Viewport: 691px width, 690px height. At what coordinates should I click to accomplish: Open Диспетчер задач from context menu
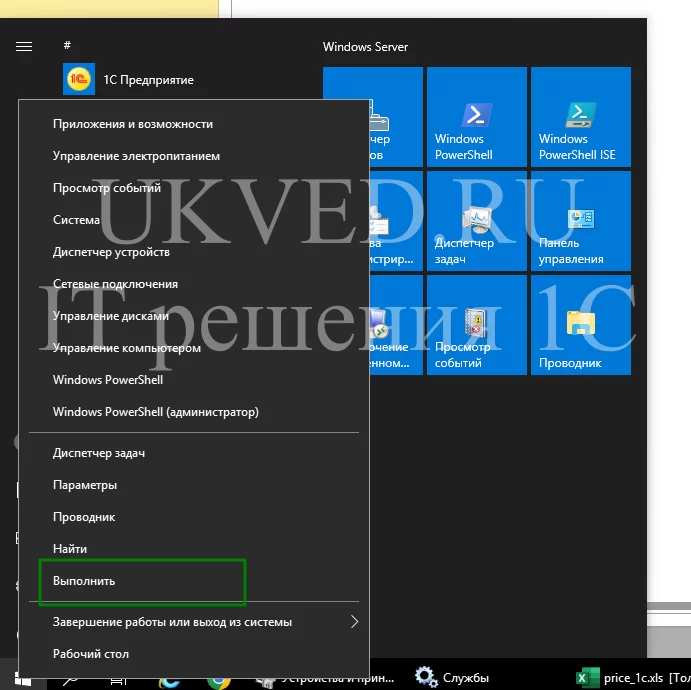[x=194, y=453]
